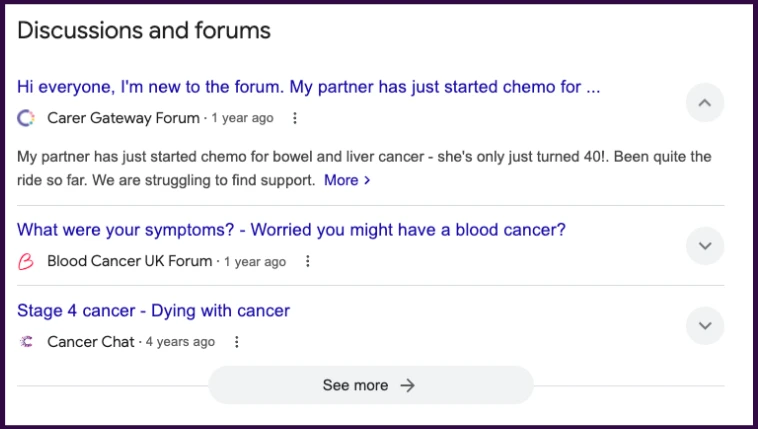
Task: Click the bowel and liver cancer snippet text
Action: click(364, 168)
